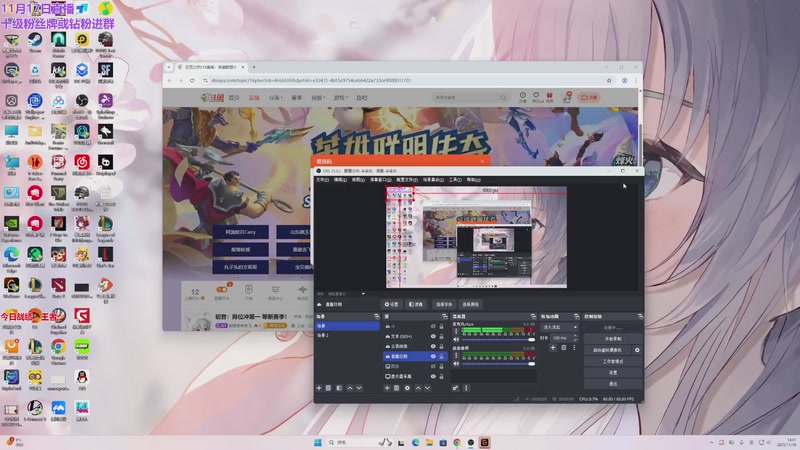The width and height of the screenshot is (800, 450).
Task: Move selected scene up
Action: pyautogui.click(x=349, y=388)
